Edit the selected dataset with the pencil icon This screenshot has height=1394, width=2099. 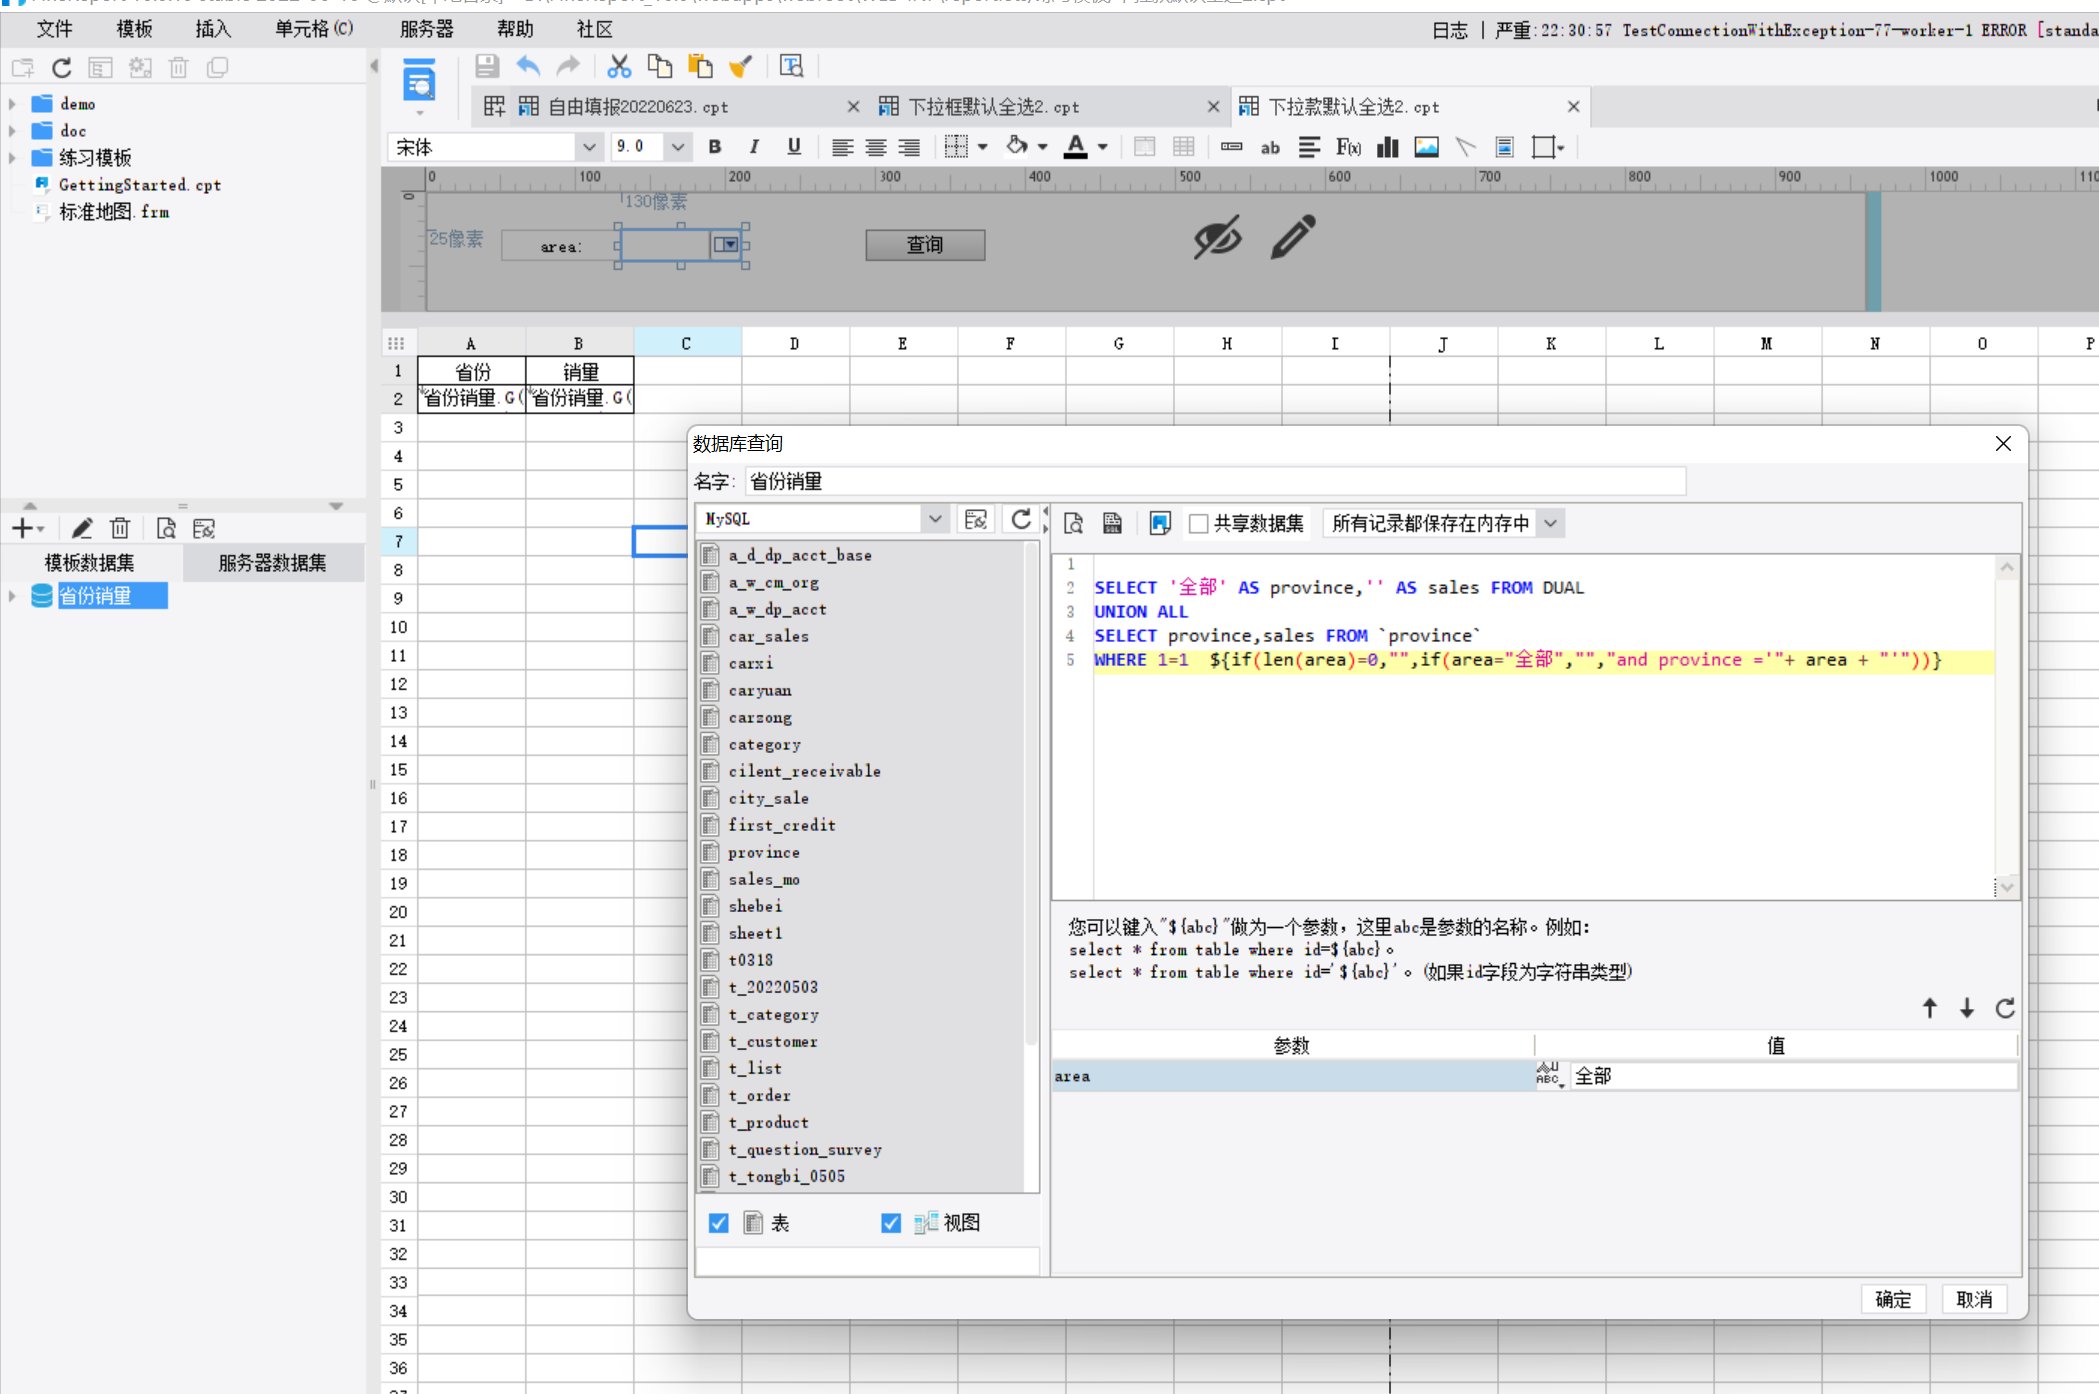[82, 528]
